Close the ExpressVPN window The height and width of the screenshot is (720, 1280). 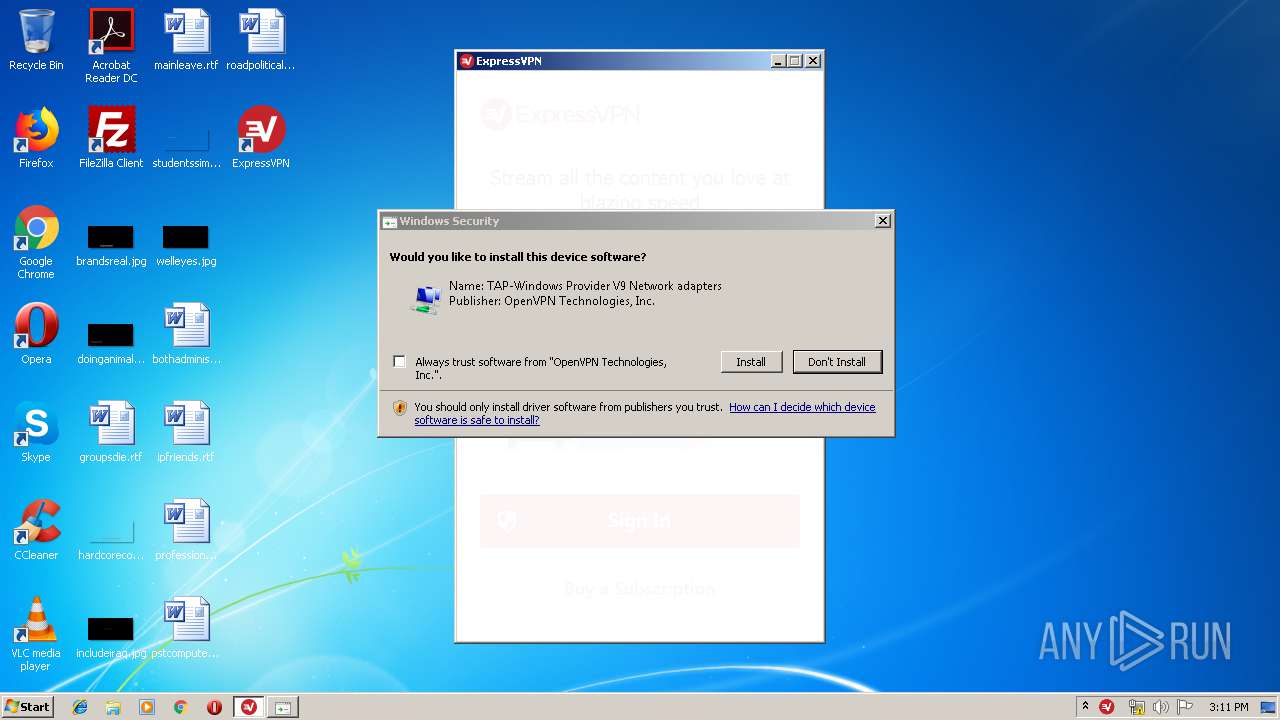tap(813, 61)
